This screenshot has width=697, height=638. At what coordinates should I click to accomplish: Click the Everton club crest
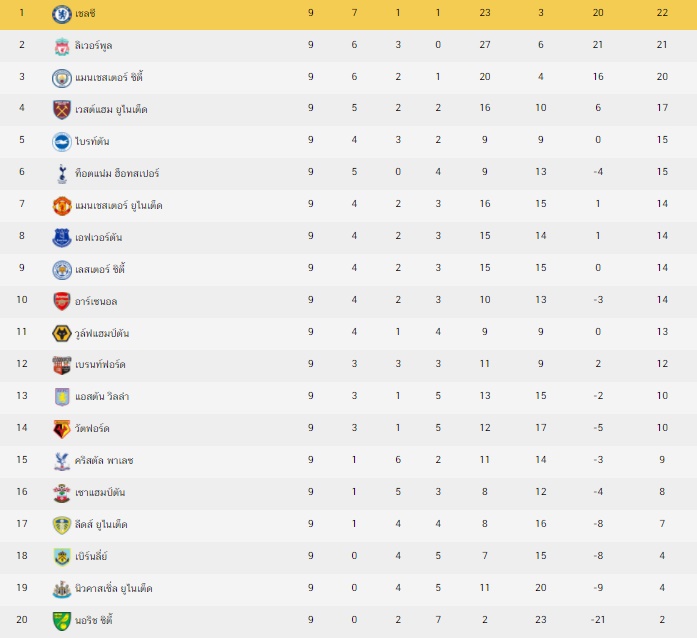[x=62, y=238]
